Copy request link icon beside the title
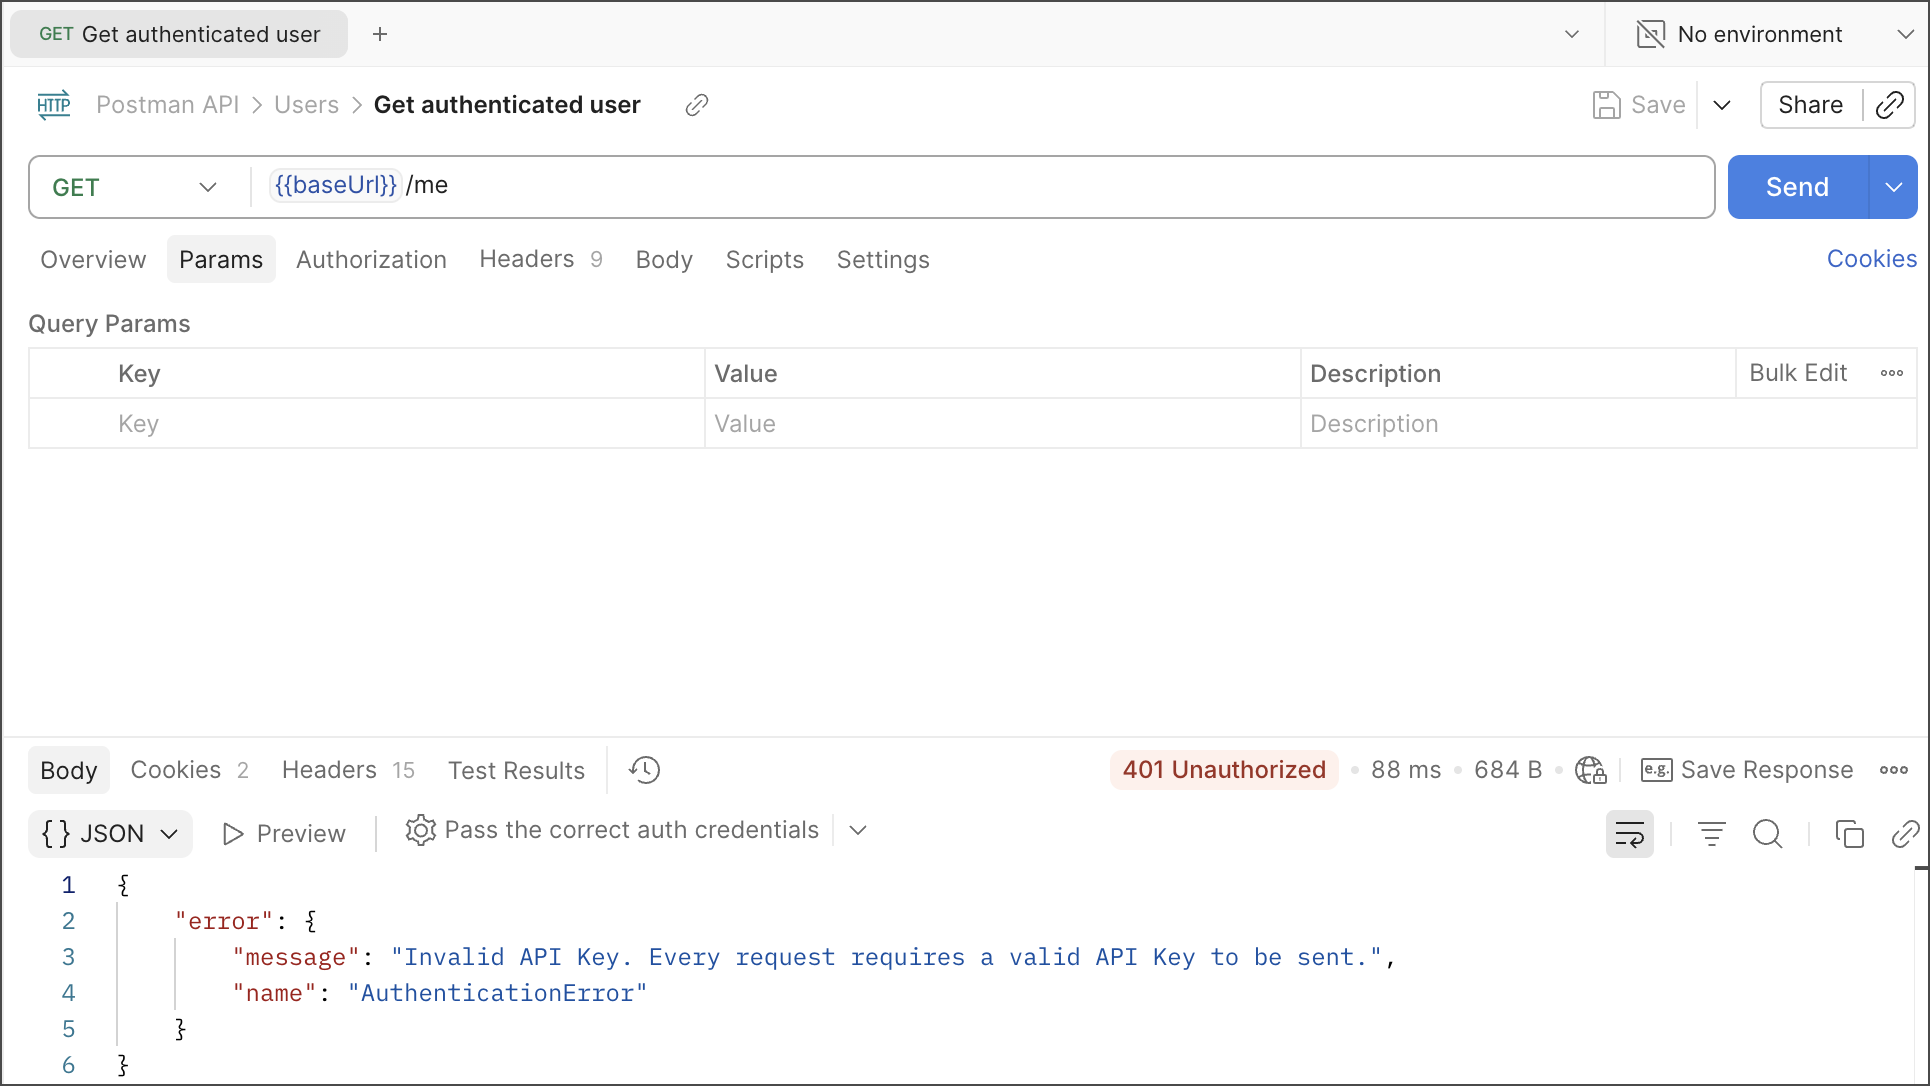The width and height of the screenshot is (1930, 1086). pyautogui.click(x=697, y=105)
